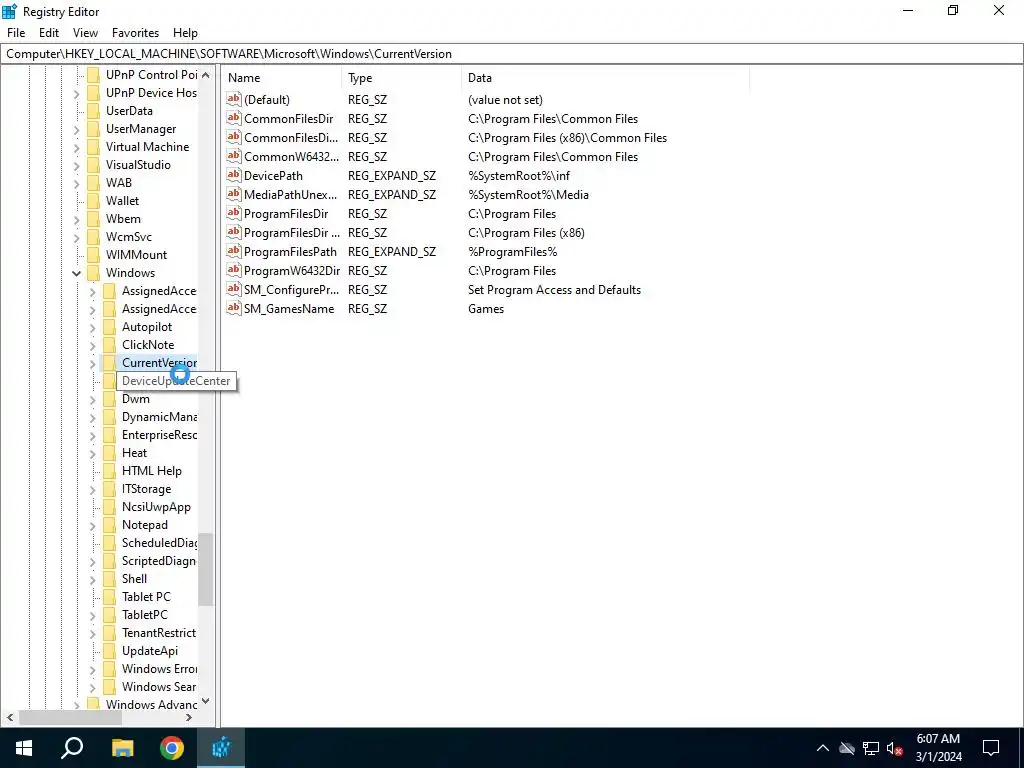Open the File menu
1024x768 pixels.
pyautogui.click(x=16, y=33)
